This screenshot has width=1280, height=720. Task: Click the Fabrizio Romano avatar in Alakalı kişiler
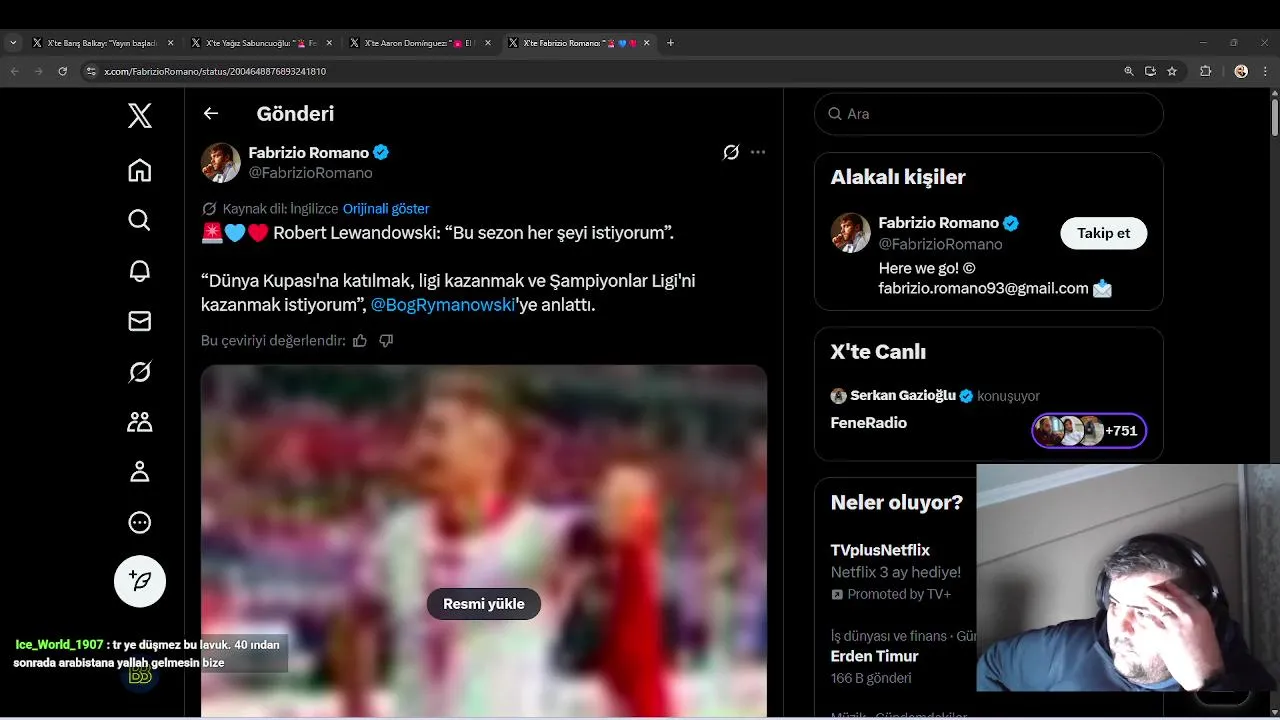[x=851, y=233]
